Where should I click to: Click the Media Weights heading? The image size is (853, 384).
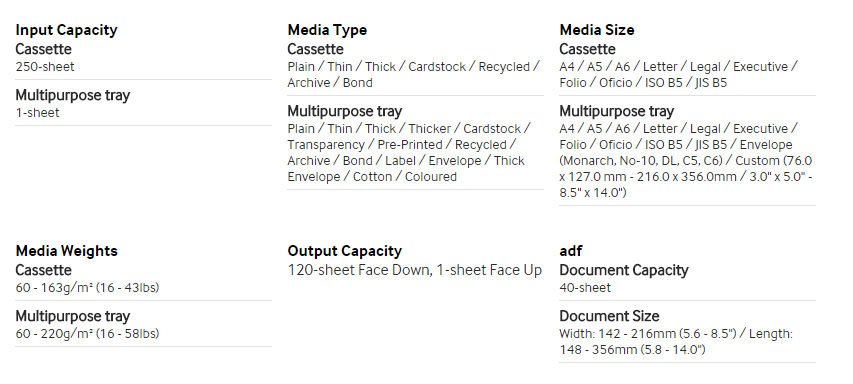(66, 251)
